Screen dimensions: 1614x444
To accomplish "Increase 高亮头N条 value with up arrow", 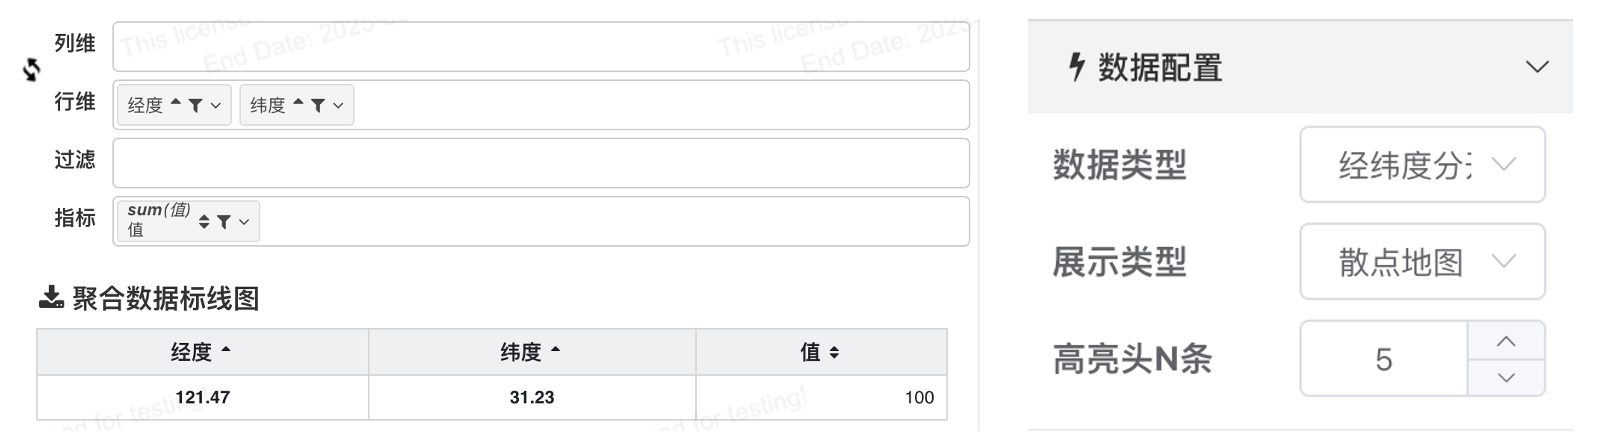I will [x=1506, y=341].
